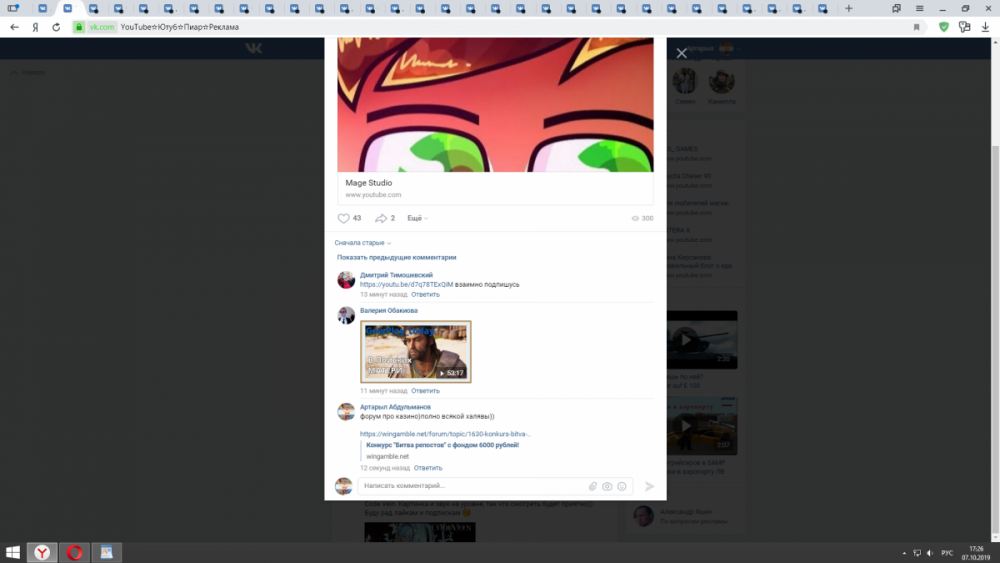Show previous comments in the thread

(396, 257)
